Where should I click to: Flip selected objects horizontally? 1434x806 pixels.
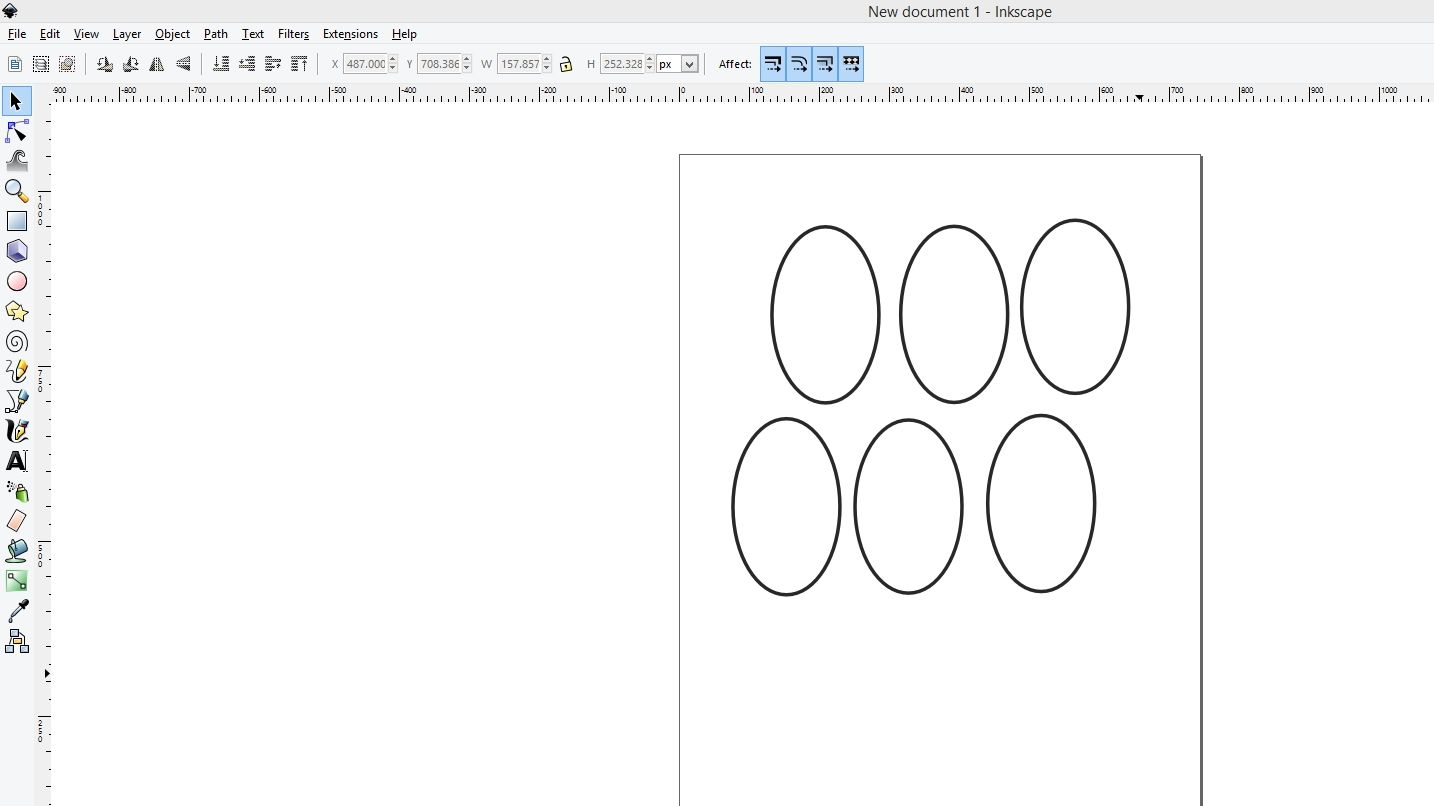pyautogui.click(x=157, y=63)
